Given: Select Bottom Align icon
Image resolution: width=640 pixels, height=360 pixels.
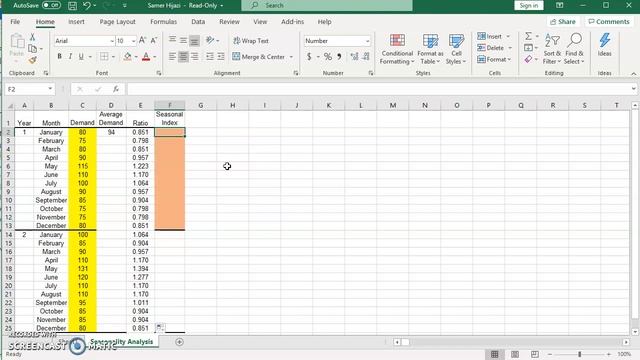Looking at the screenshot, I should (195, 40).
